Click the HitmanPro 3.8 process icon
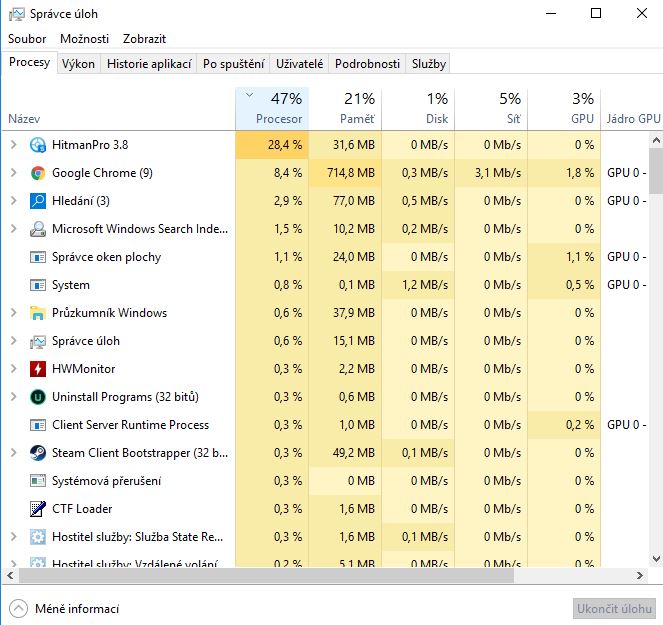The image size is (663, 625). (38, 145)
